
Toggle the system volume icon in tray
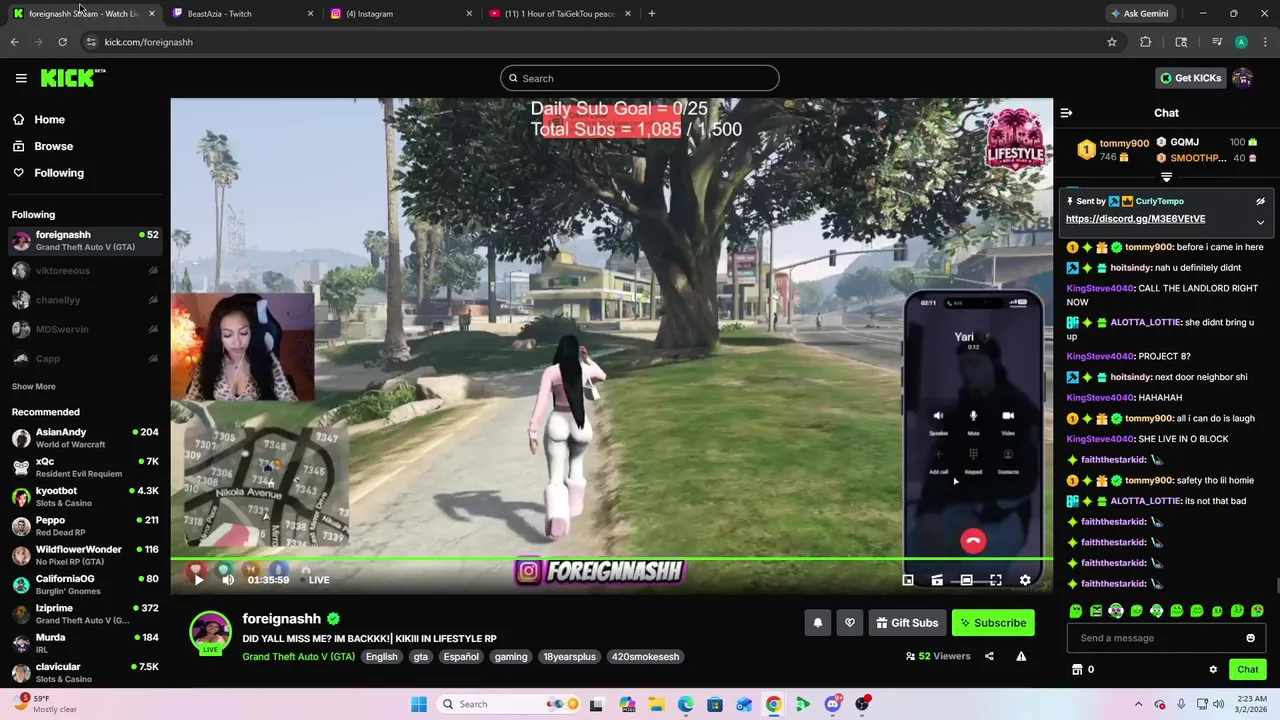point(1220,704)
